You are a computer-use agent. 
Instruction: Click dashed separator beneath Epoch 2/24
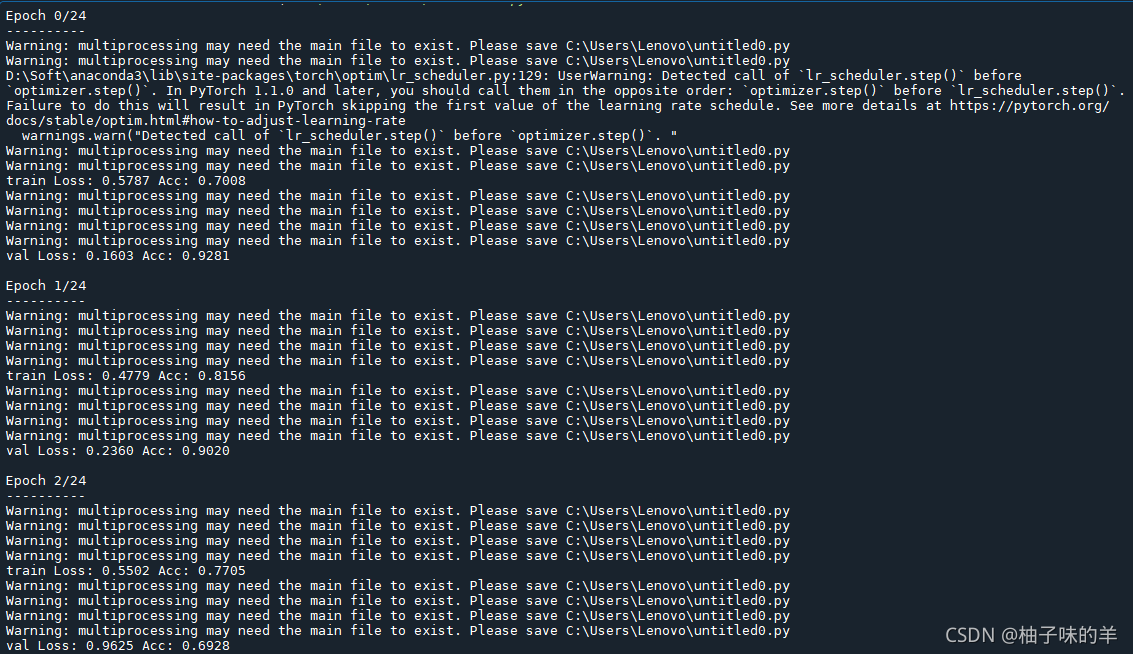click(45, 496)
